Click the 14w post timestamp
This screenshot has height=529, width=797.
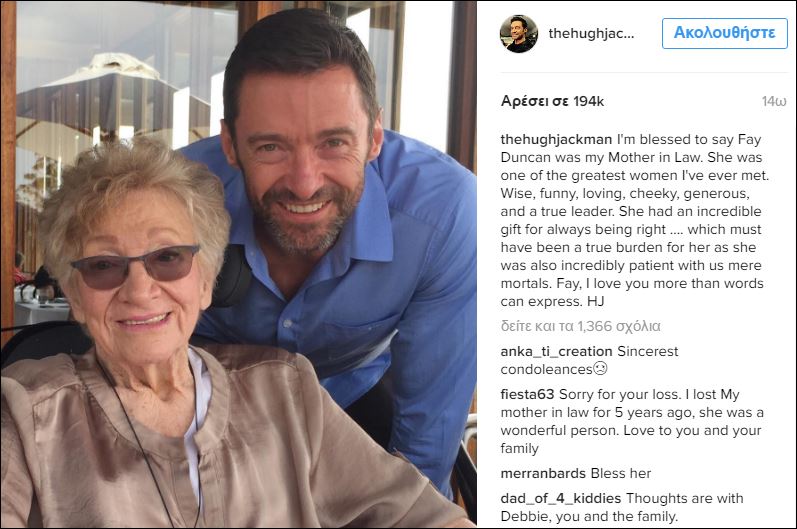[x=773, y=101]
